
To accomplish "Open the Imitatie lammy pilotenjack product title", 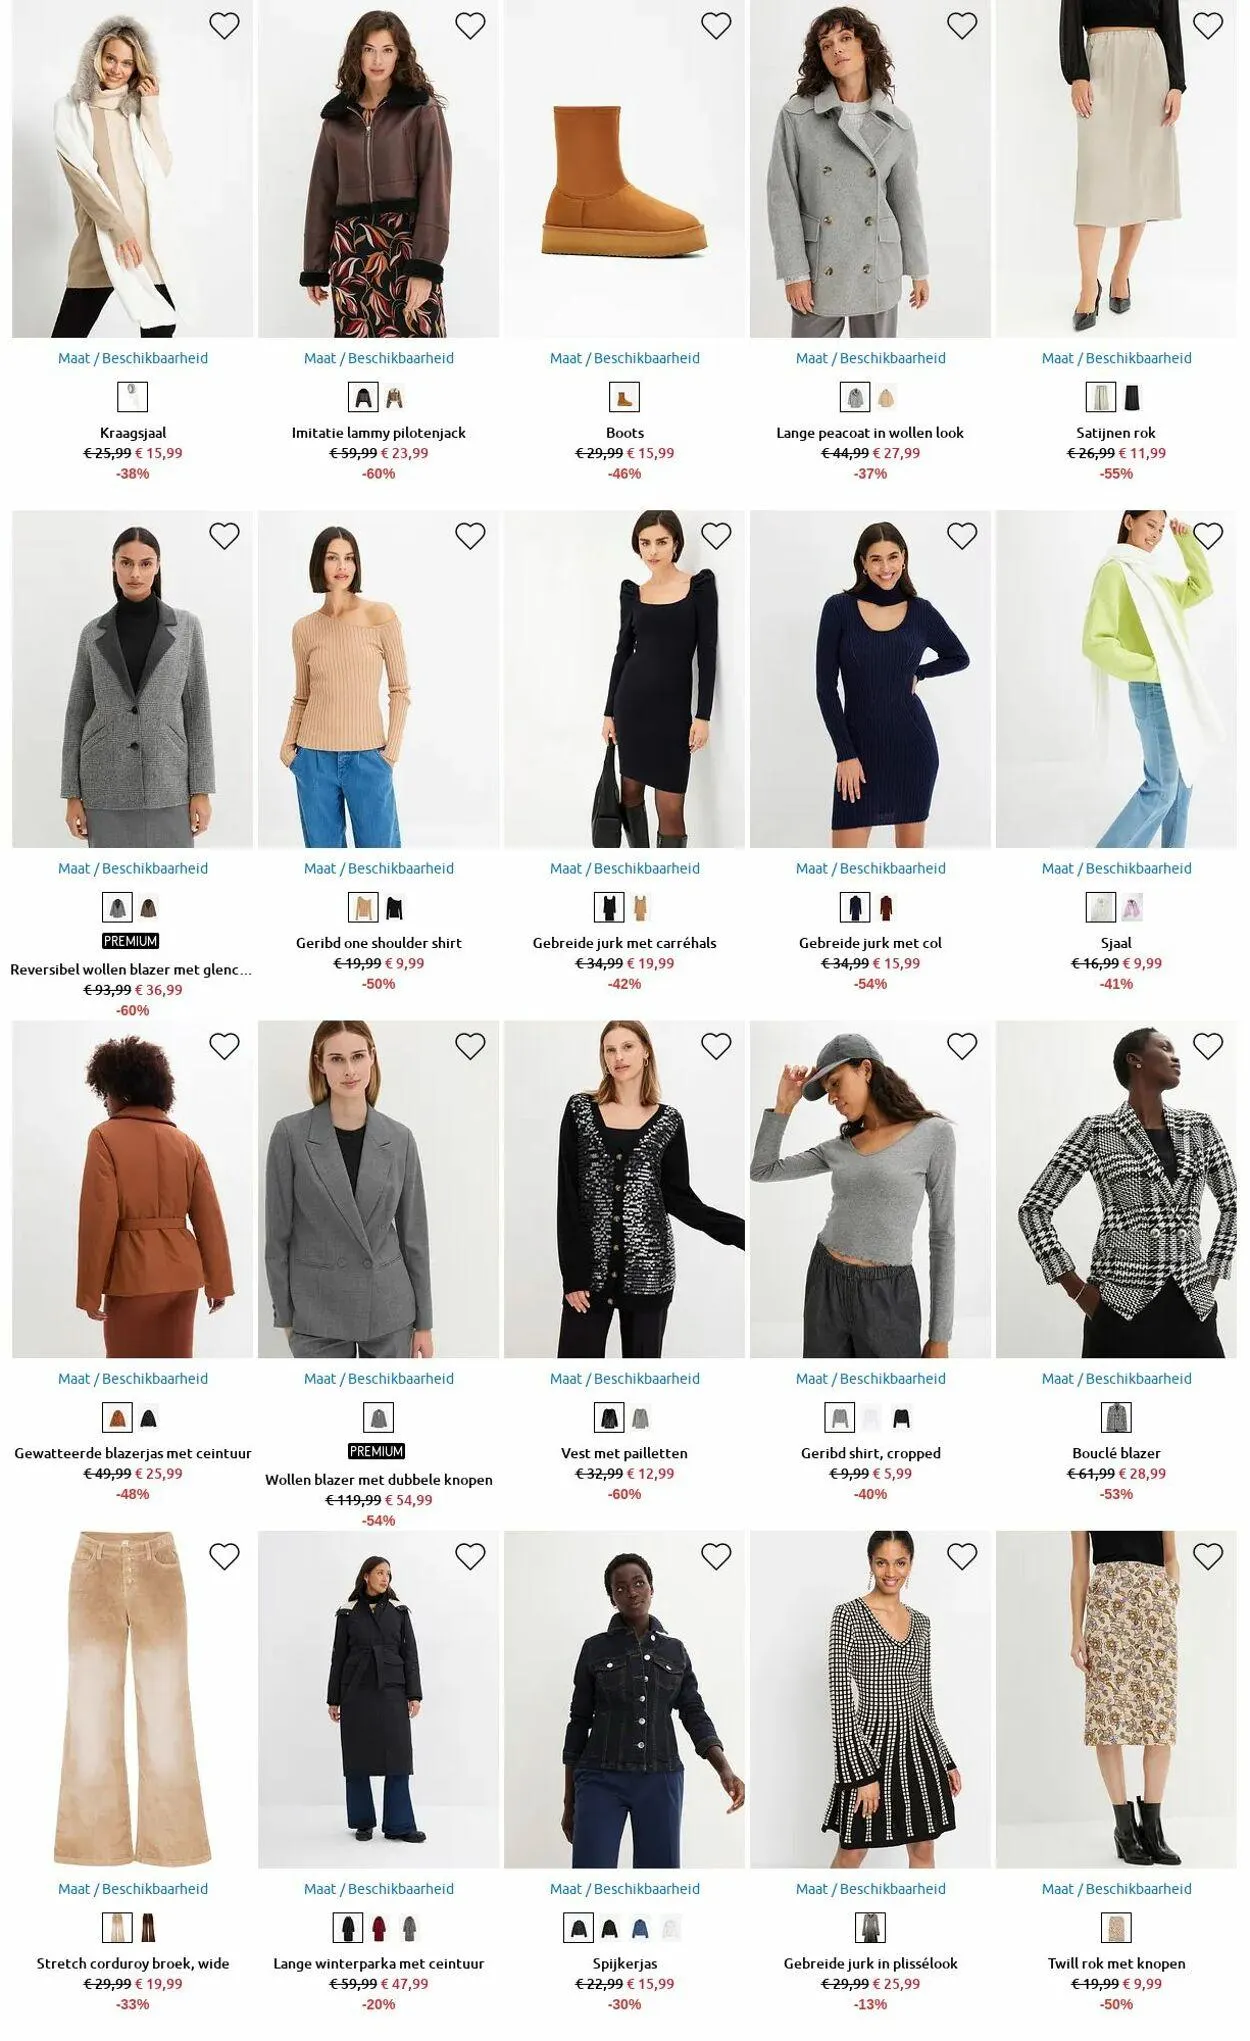I will (x=379, y=433).
